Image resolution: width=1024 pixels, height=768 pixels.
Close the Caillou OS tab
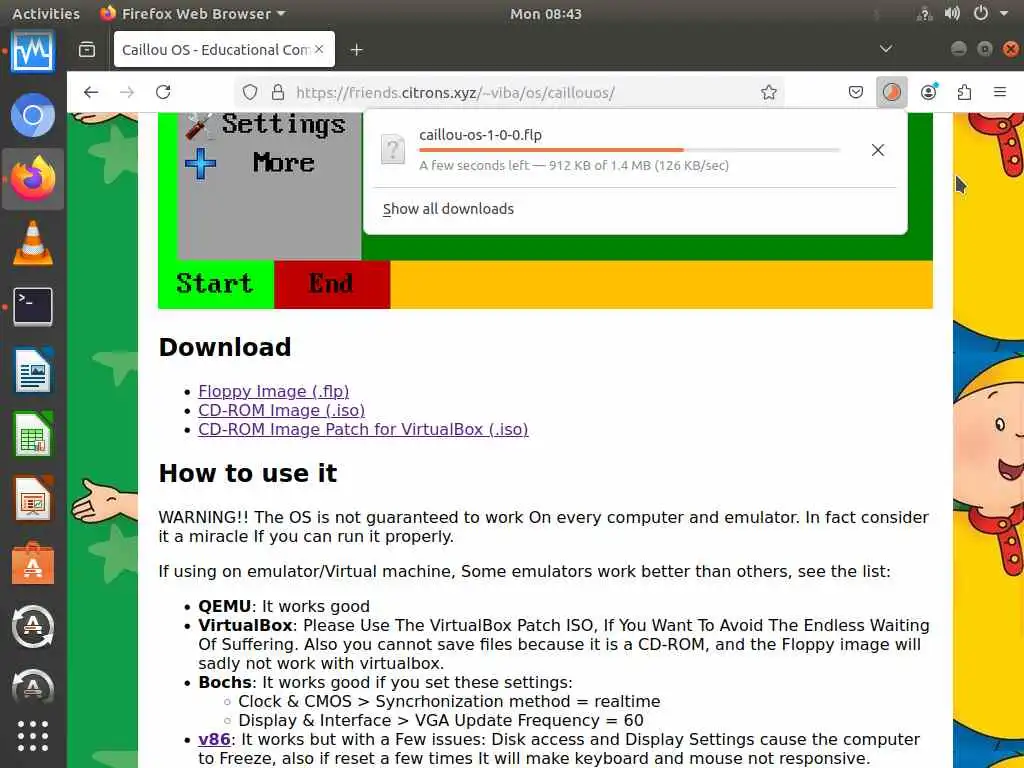(319, 49)
